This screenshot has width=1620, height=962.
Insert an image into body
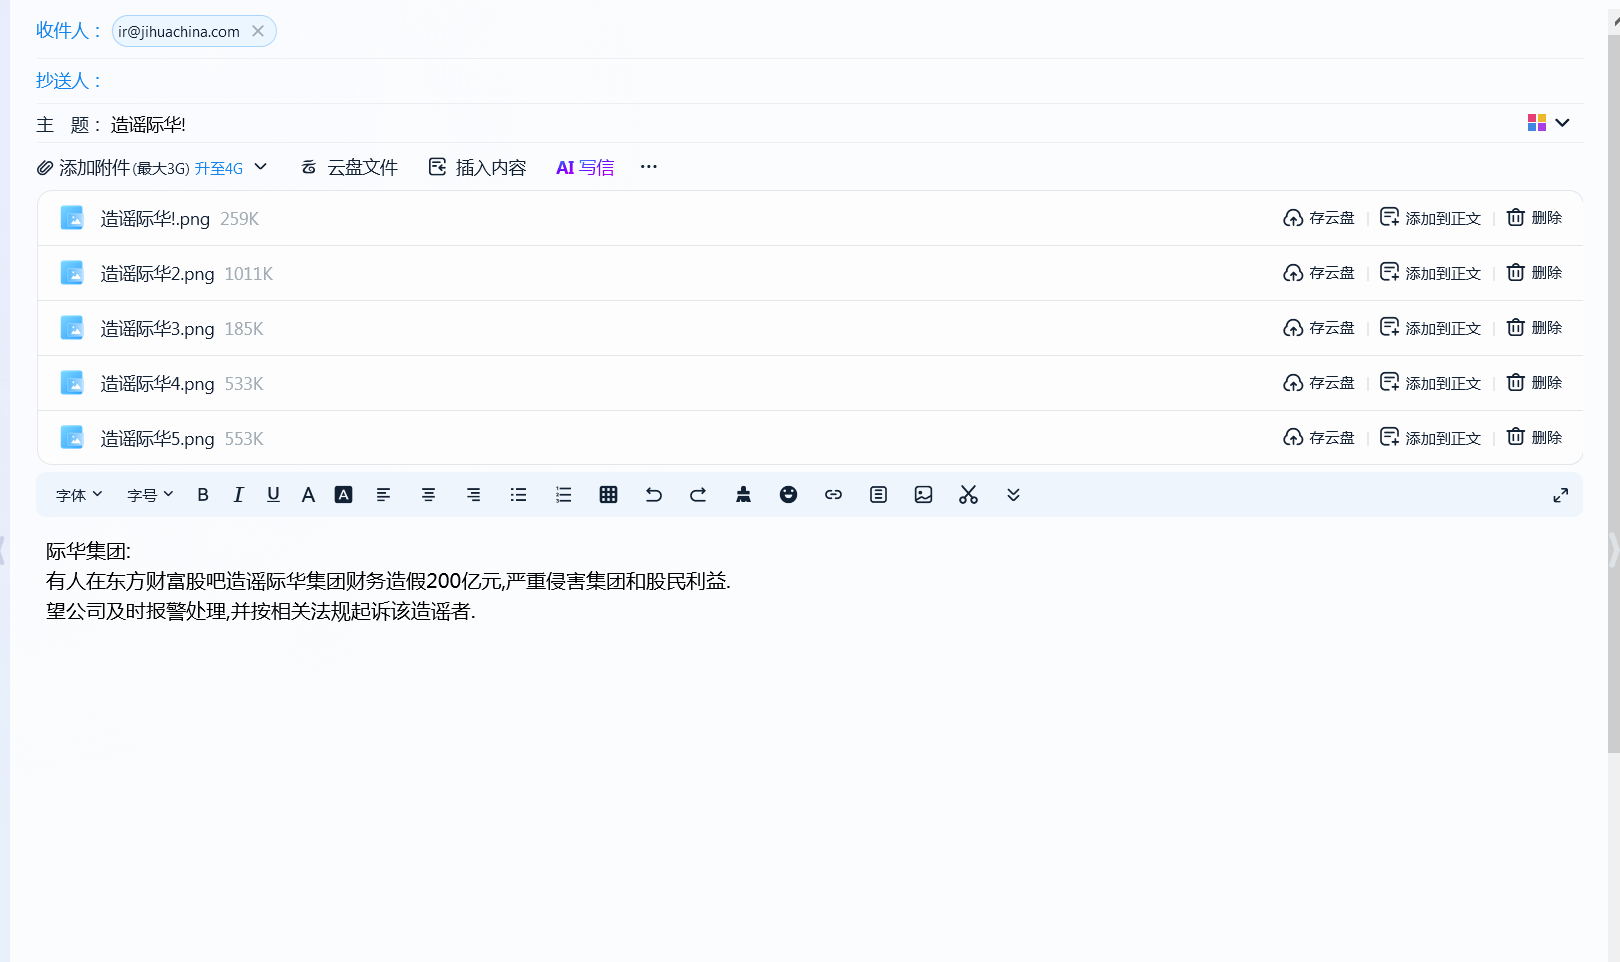pos(923,495)
